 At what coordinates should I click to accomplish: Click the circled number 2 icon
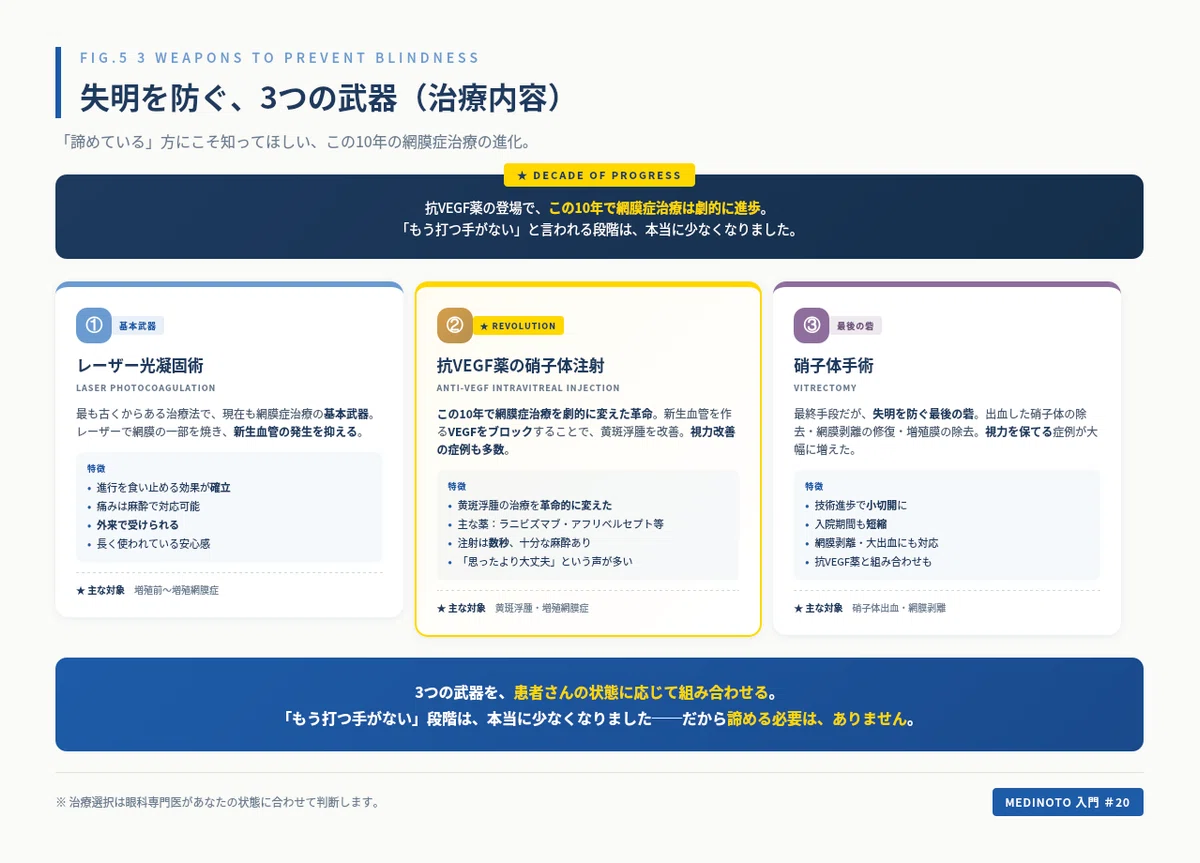[x=455, y=325]
